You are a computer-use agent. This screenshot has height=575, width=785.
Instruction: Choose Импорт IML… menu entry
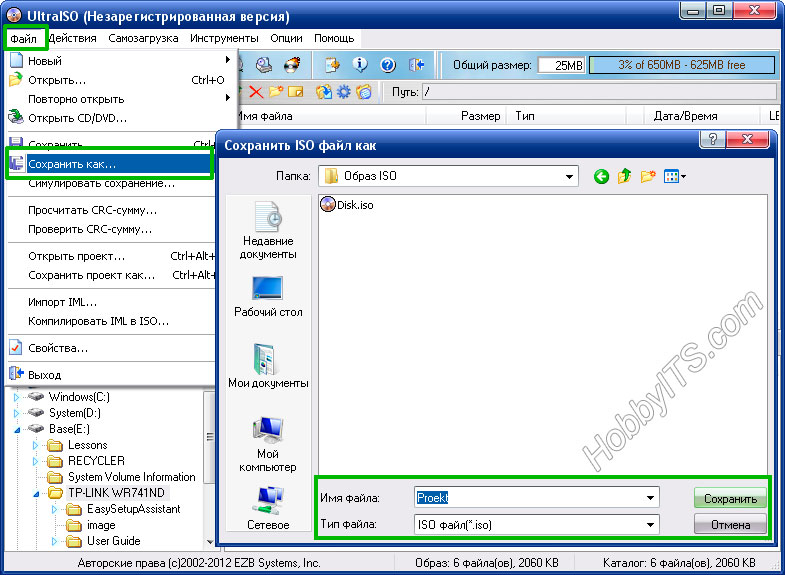[x=111, y=302]
